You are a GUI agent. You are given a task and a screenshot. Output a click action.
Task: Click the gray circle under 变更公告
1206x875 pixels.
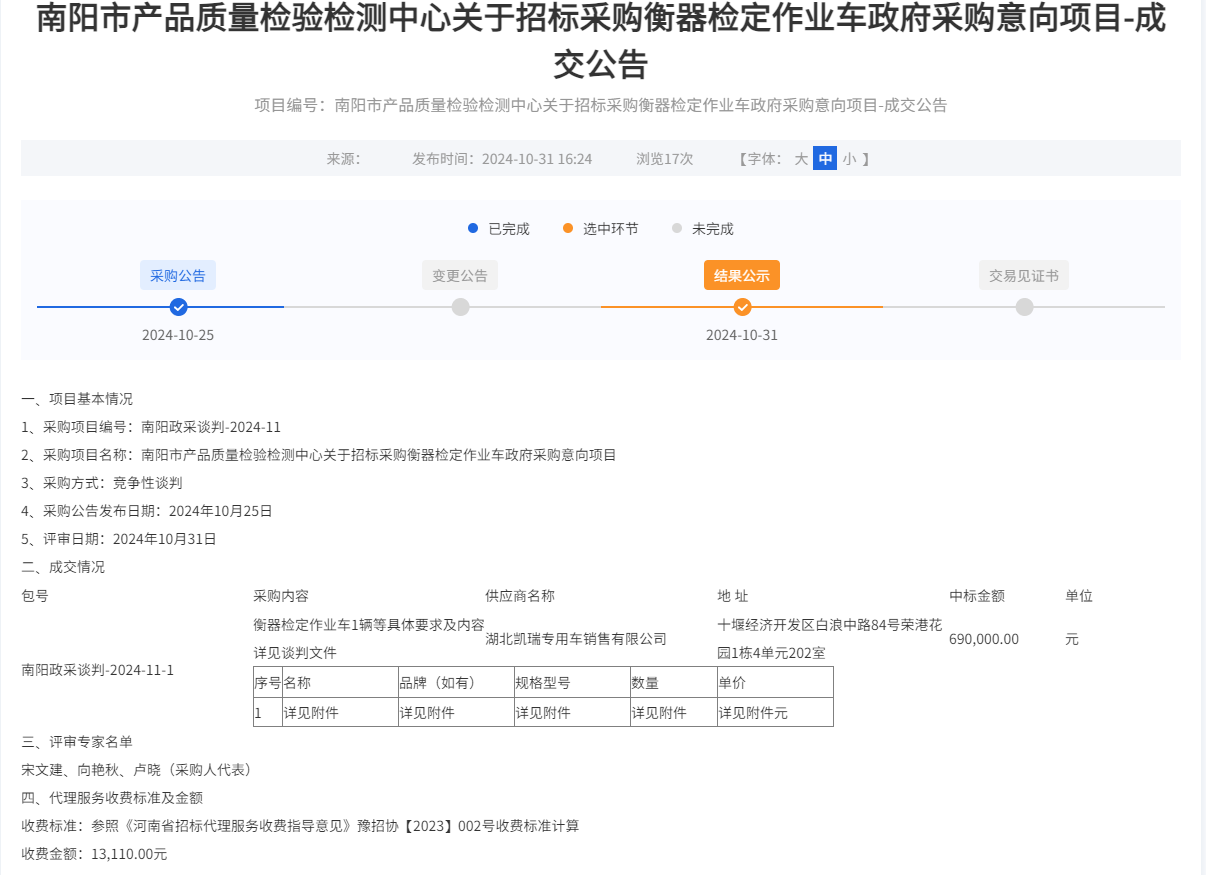pyautogui.click(x=460, y=307)
